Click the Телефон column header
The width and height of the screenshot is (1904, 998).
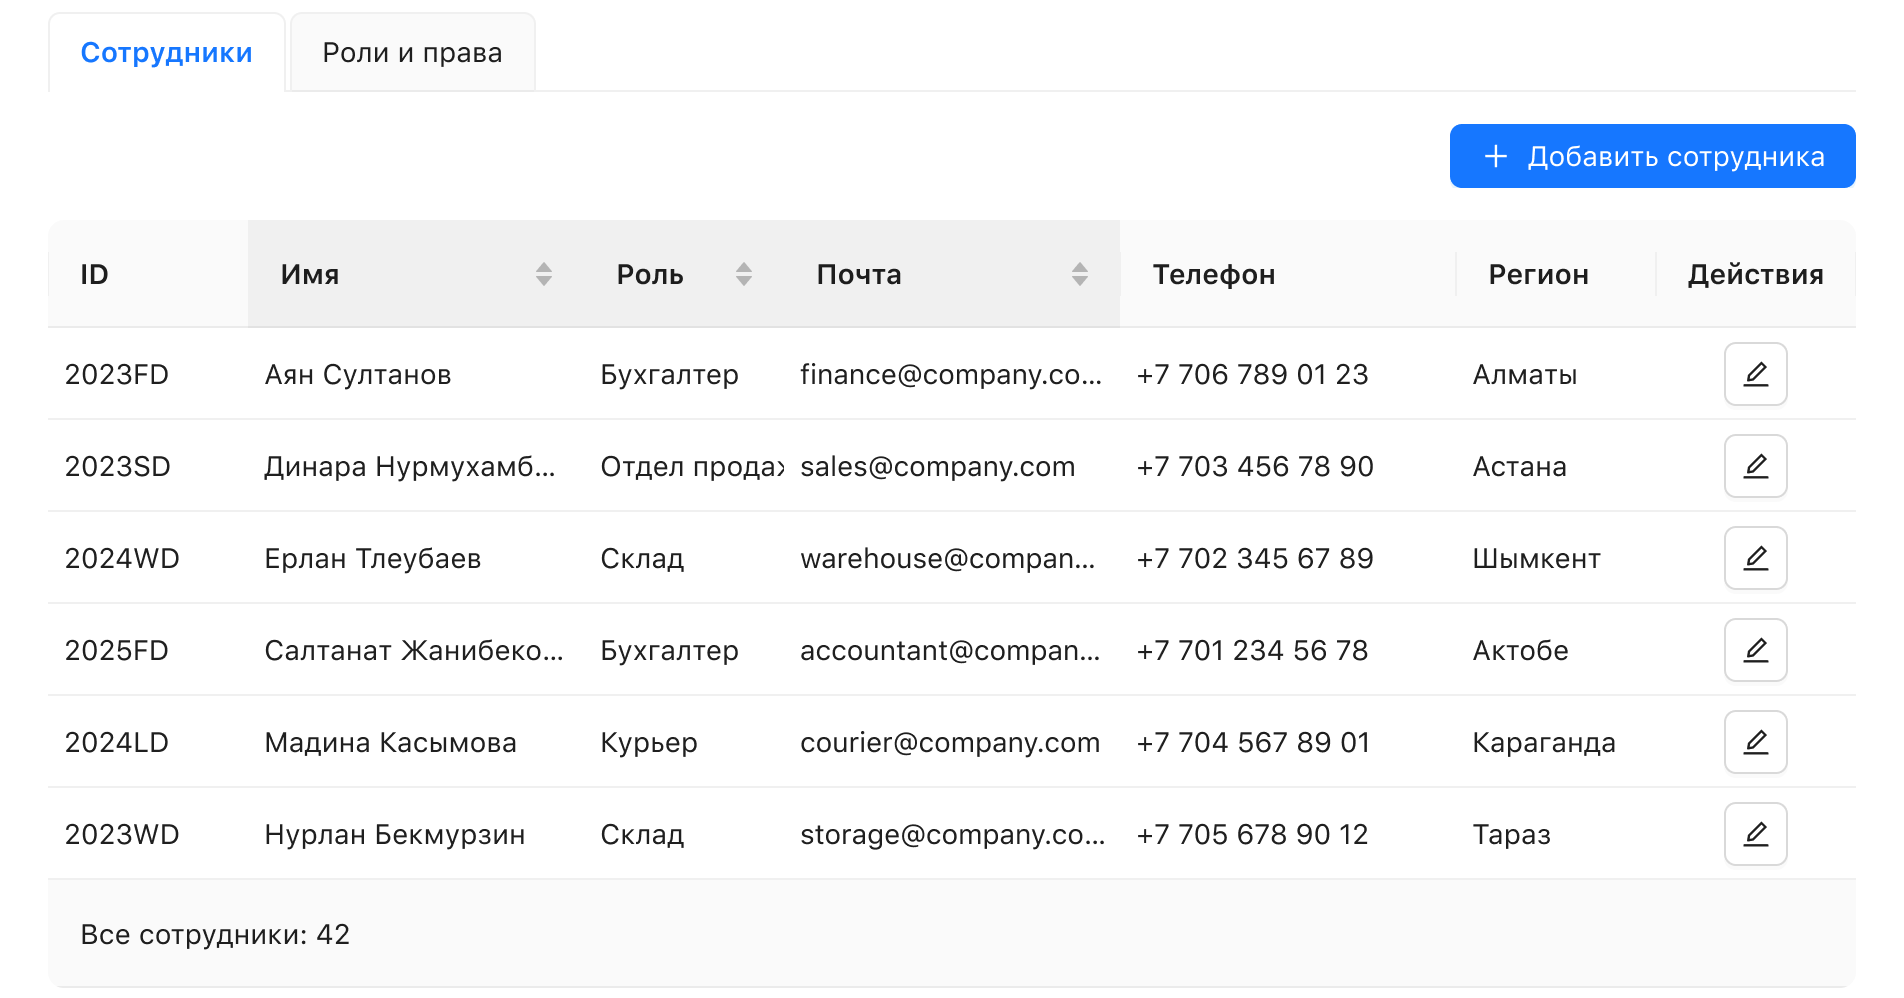tap(1213, 275)
